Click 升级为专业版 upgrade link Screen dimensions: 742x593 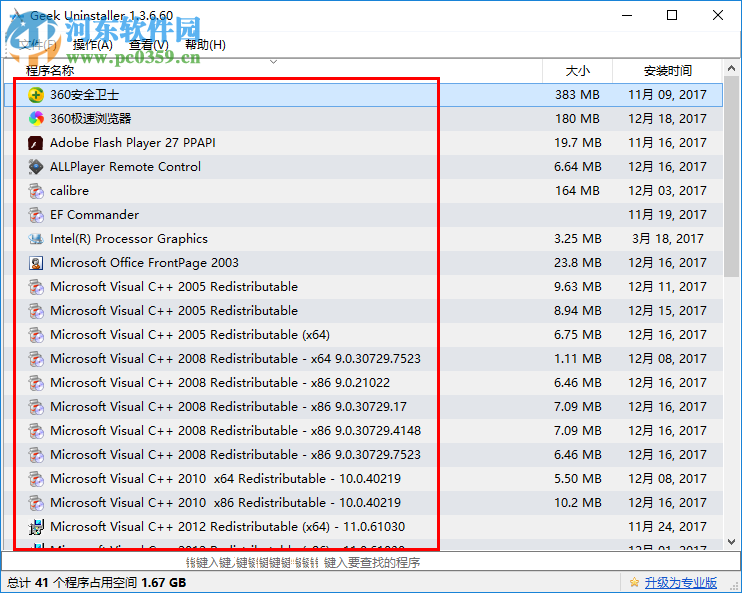pyautogui.click(x=680, y=583)
